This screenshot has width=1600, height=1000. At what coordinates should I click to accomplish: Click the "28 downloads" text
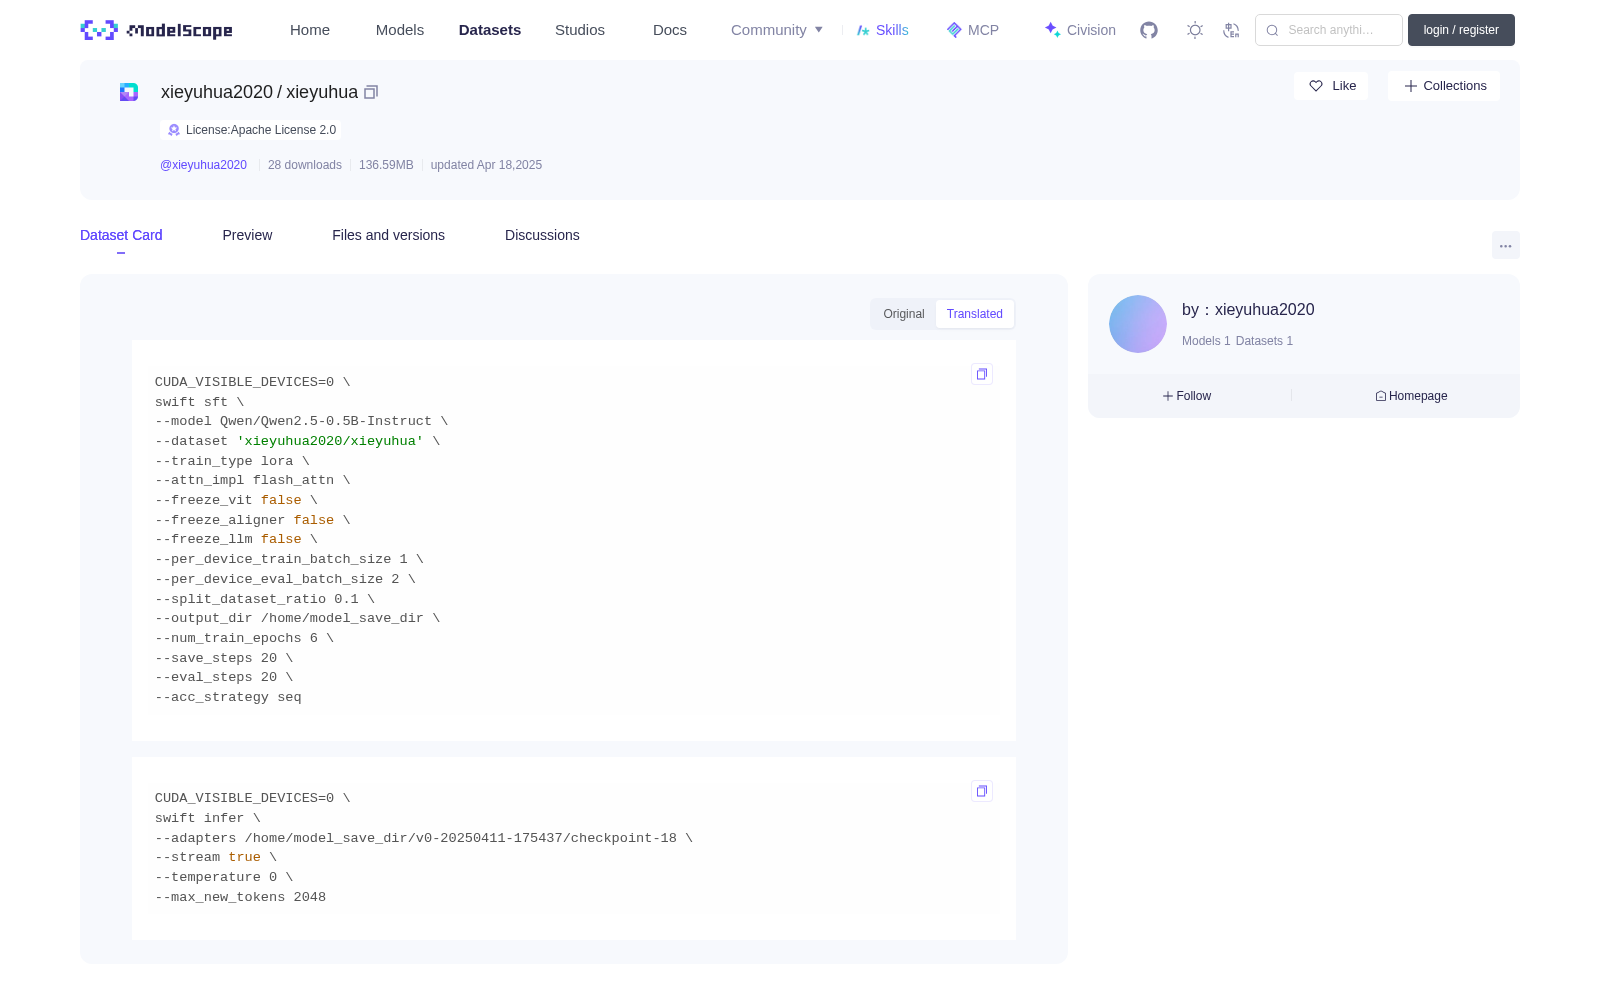305,165
